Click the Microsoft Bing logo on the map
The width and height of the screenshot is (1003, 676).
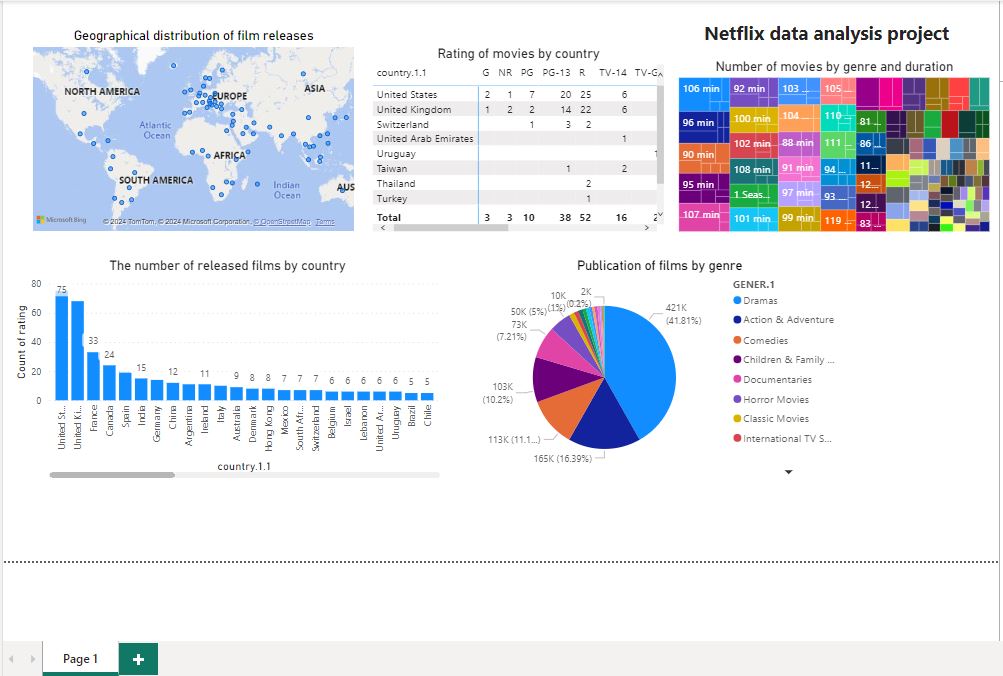point(61,220)
